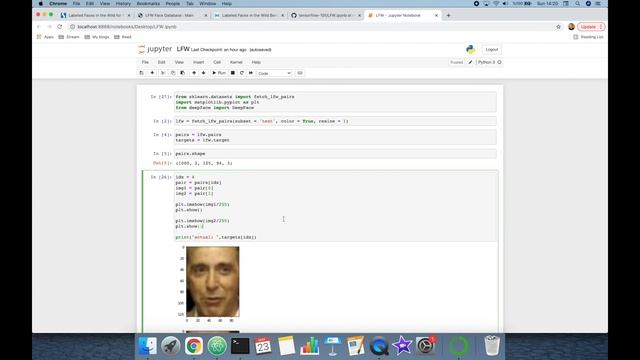Open iMovie from the dock
The width and height of the screenshot is (640, 360).
click(402, 346)
